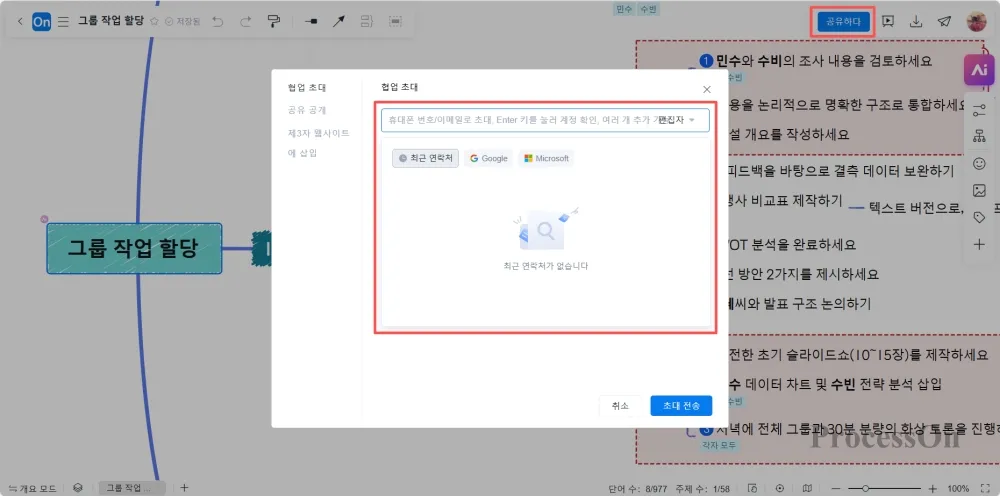Open the presentation play icon

(x=887, y=21)
